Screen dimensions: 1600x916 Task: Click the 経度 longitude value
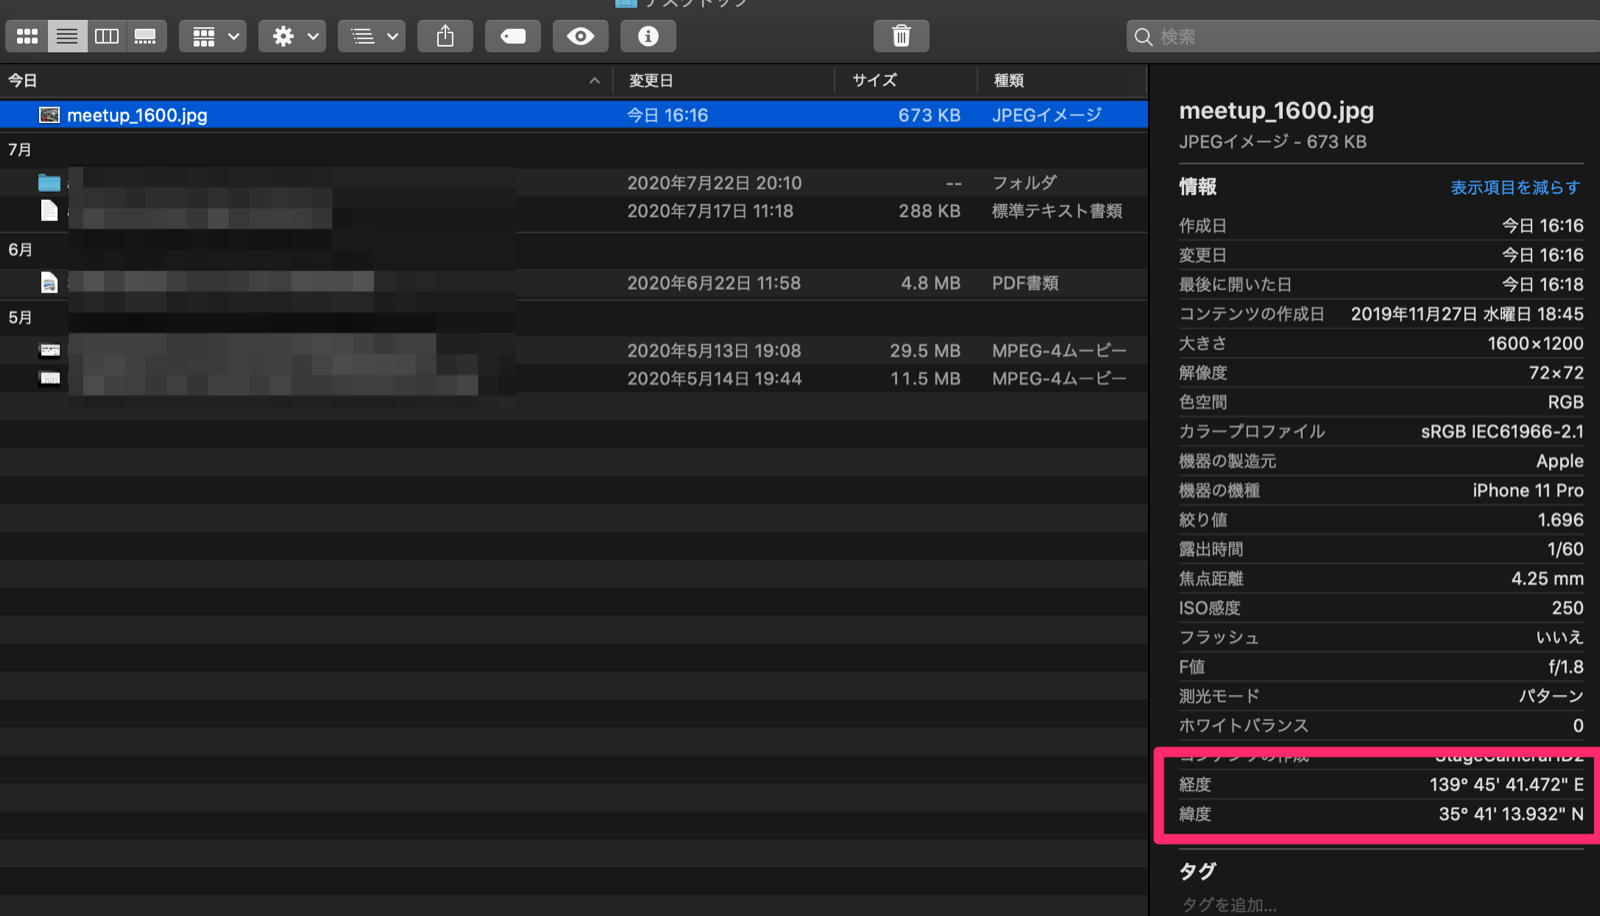coord(1506,785)
